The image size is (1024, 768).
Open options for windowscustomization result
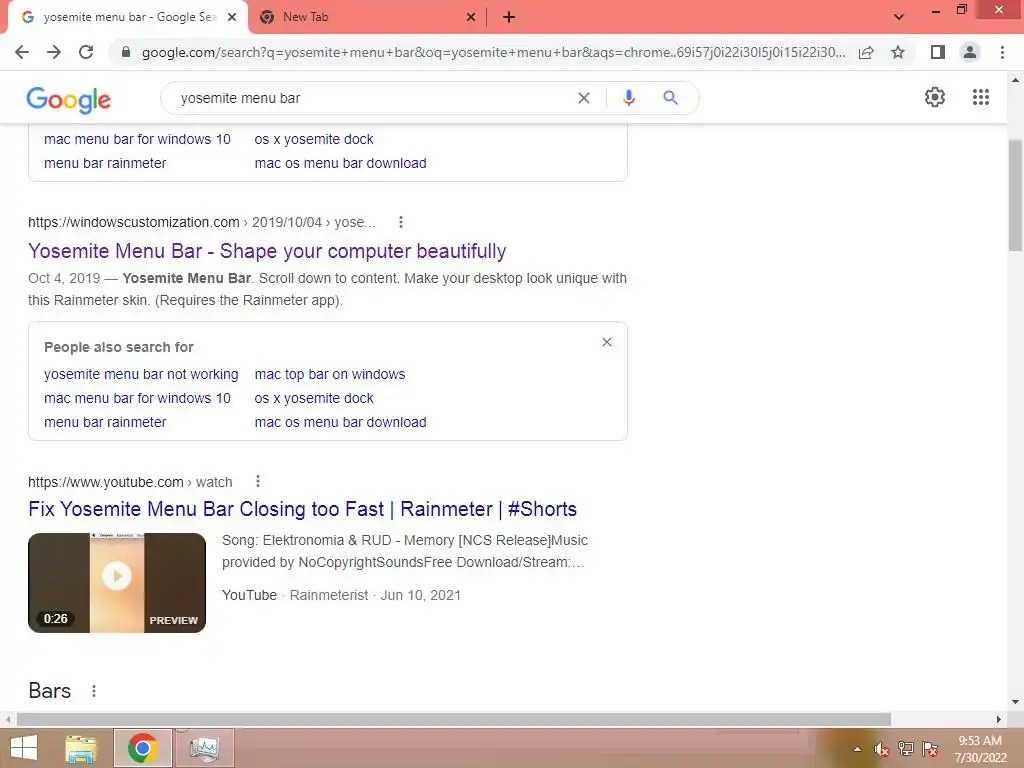pyautogui.click(x=401, y=222)
